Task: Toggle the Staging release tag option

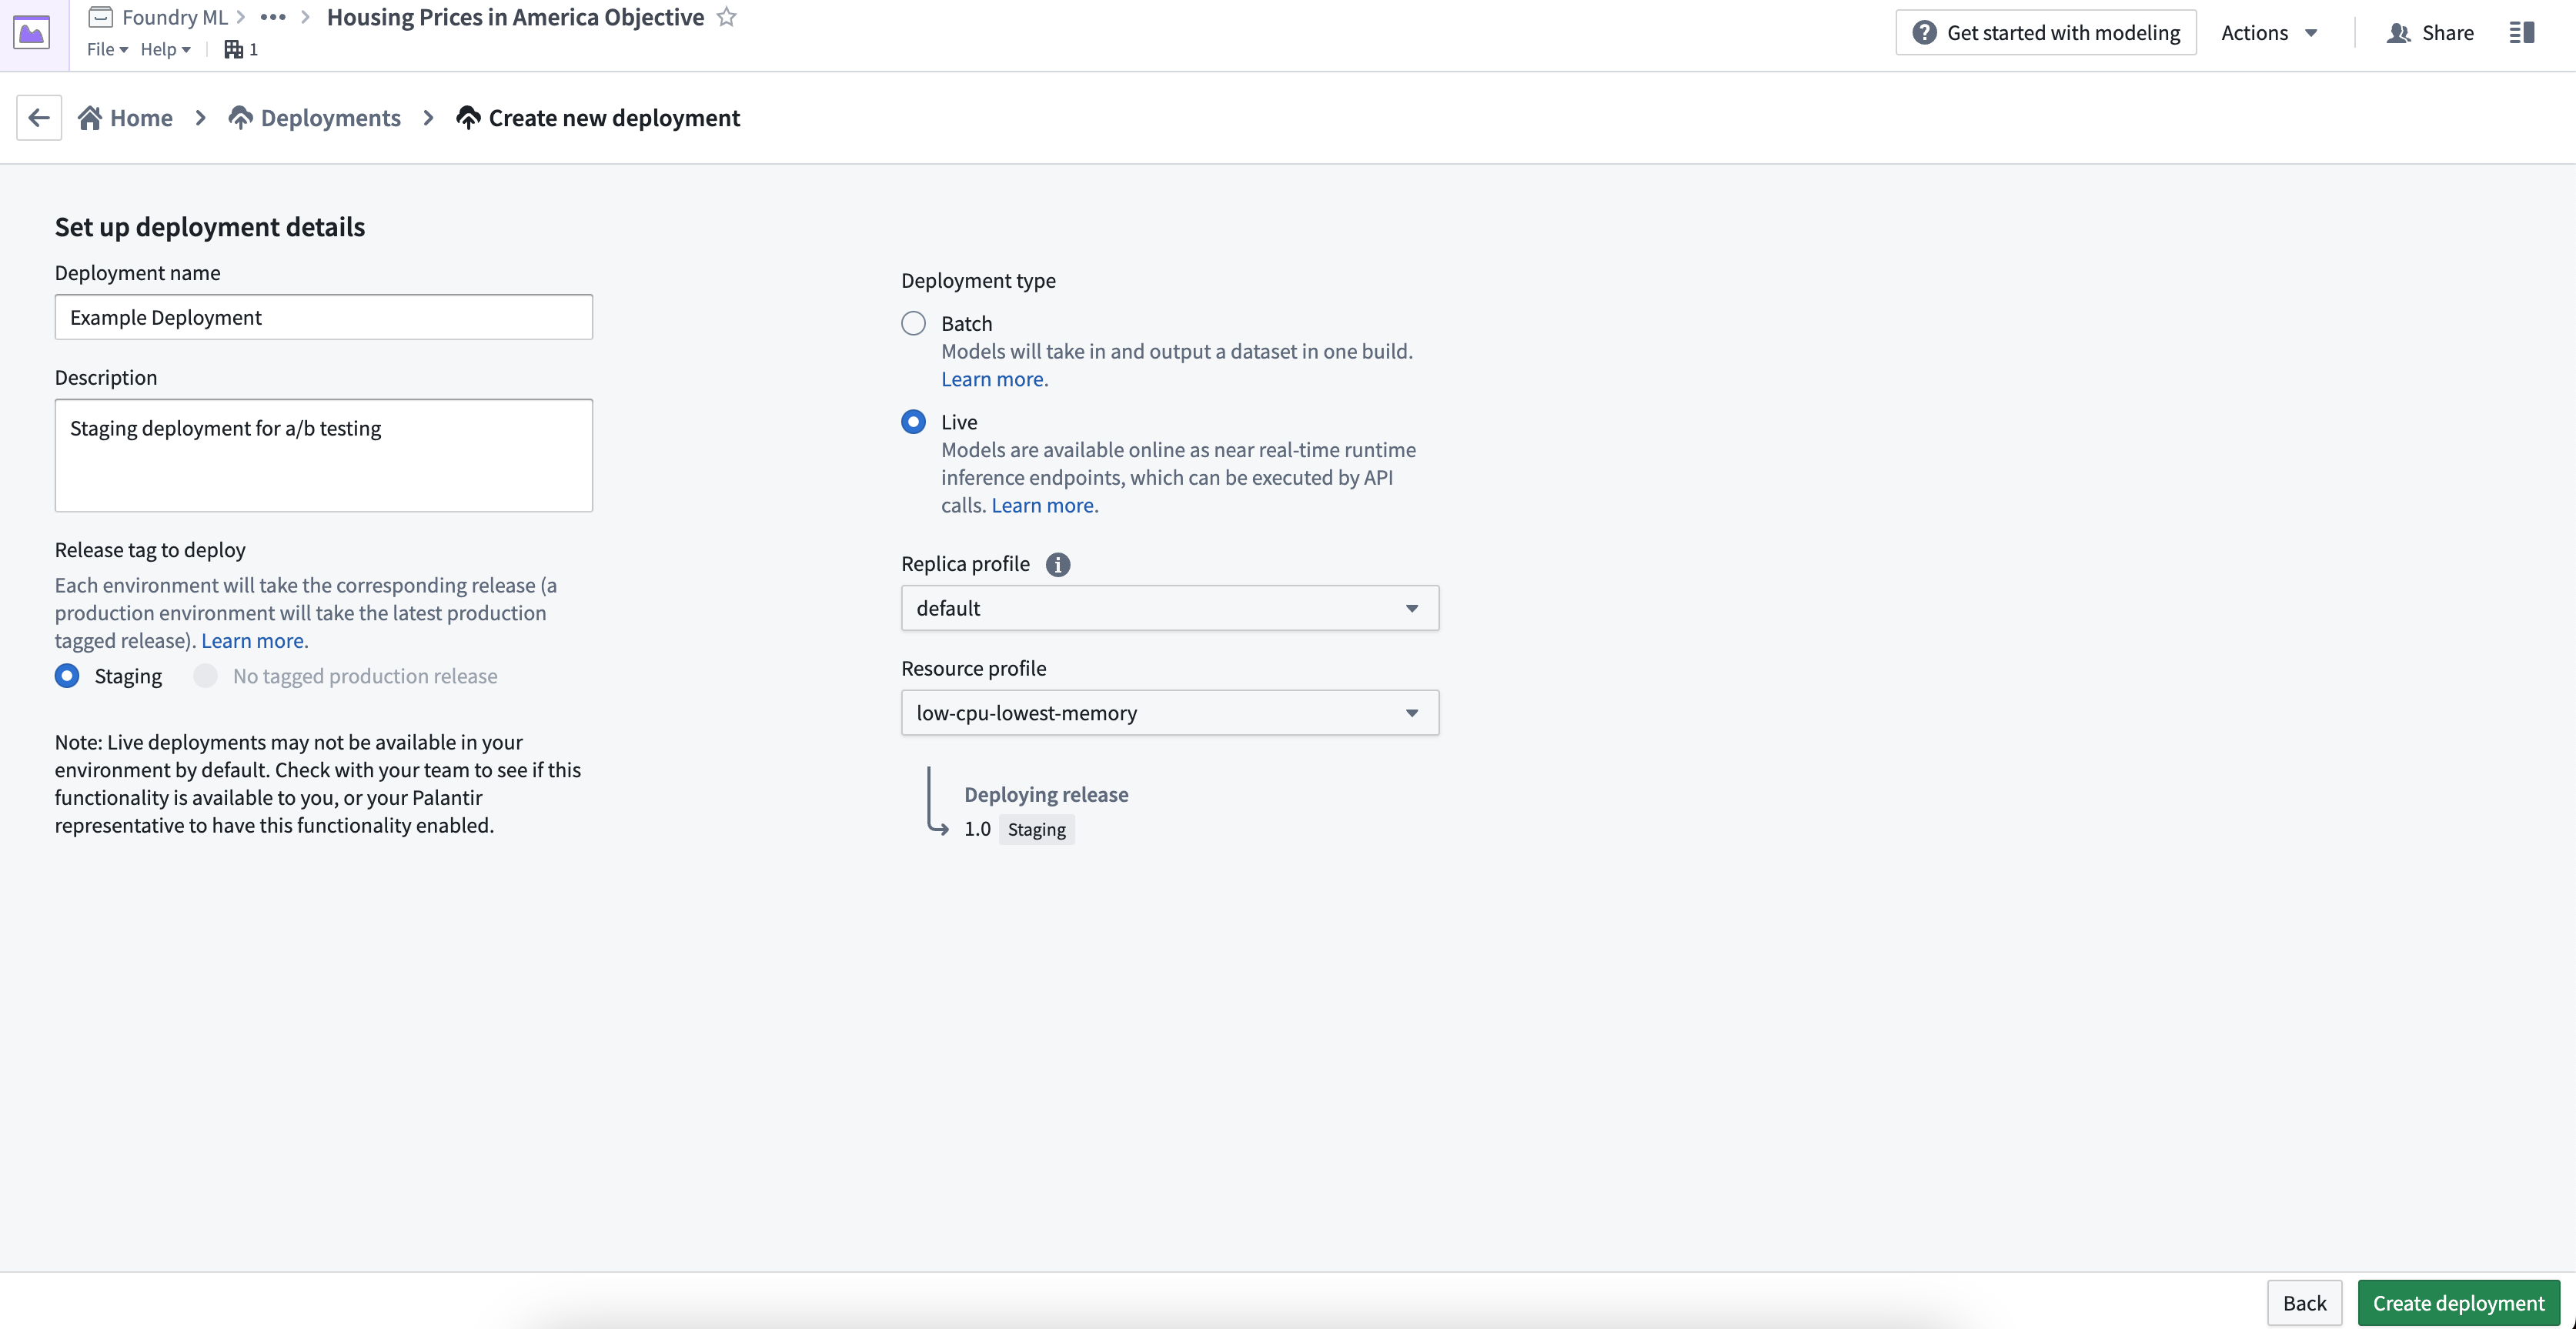Action: (65, 676)
